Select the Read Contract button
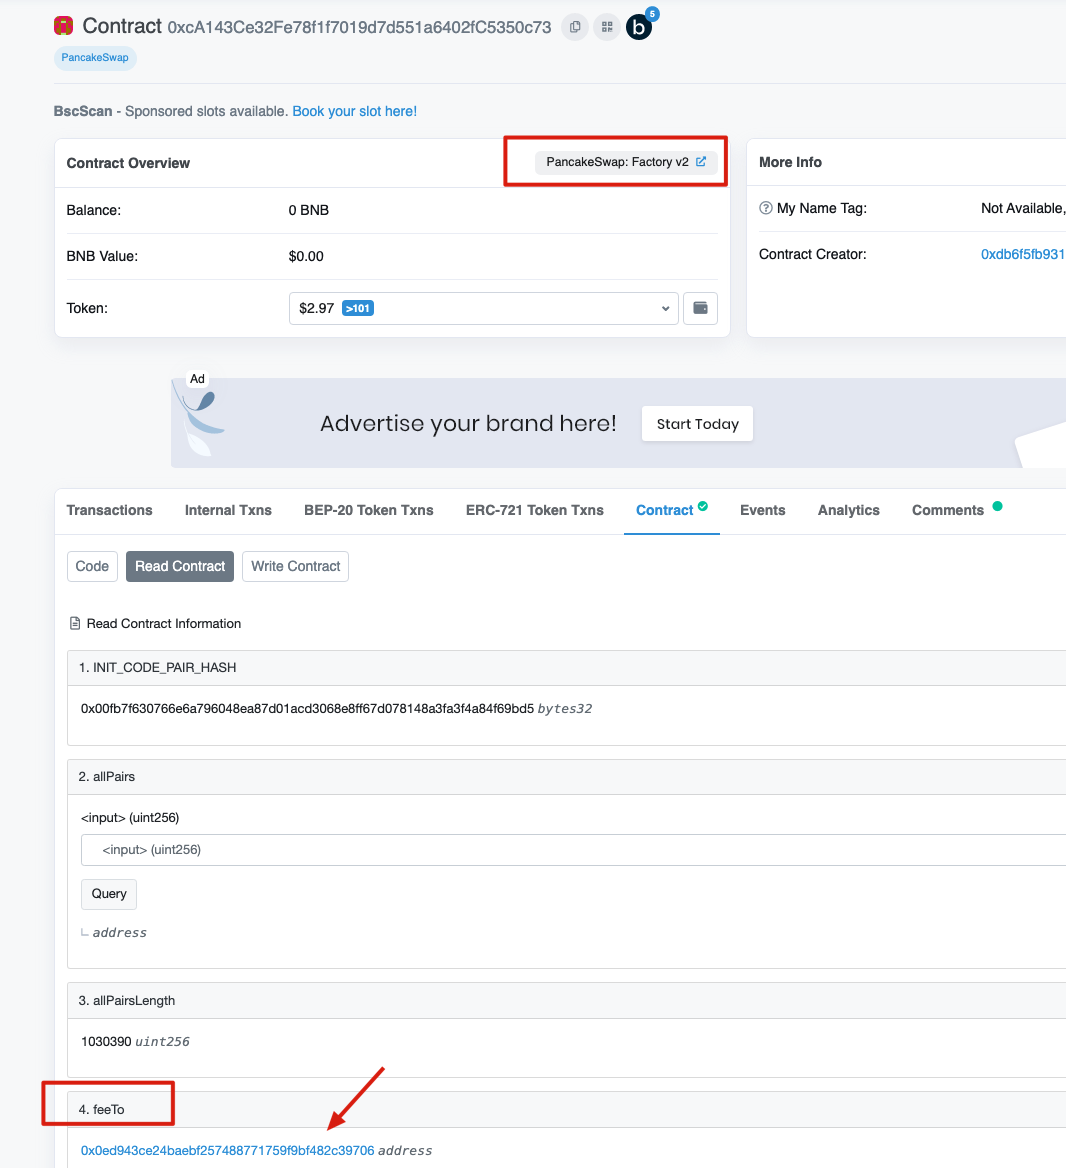The width and height of the screenshot is (1066, 1168). 180,566
